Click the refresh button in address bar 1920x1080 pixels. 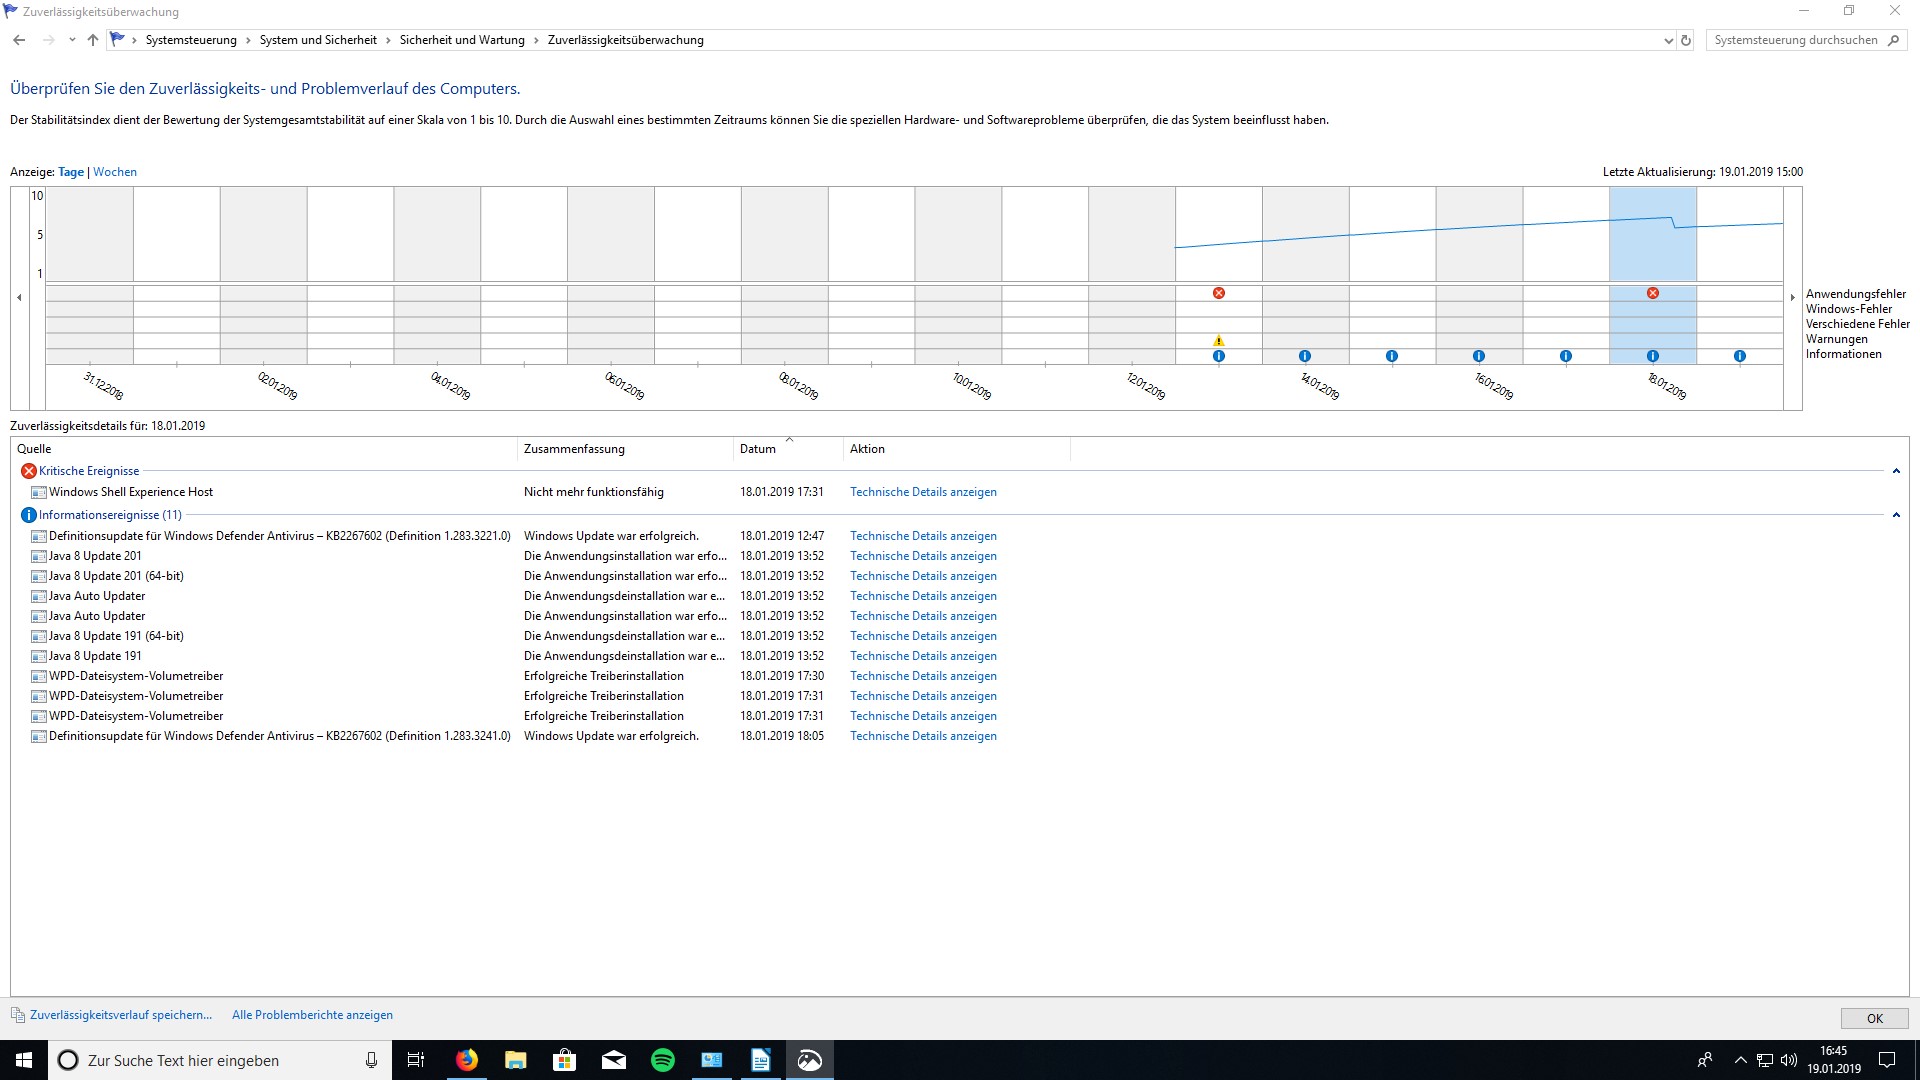coord(1686,40)
